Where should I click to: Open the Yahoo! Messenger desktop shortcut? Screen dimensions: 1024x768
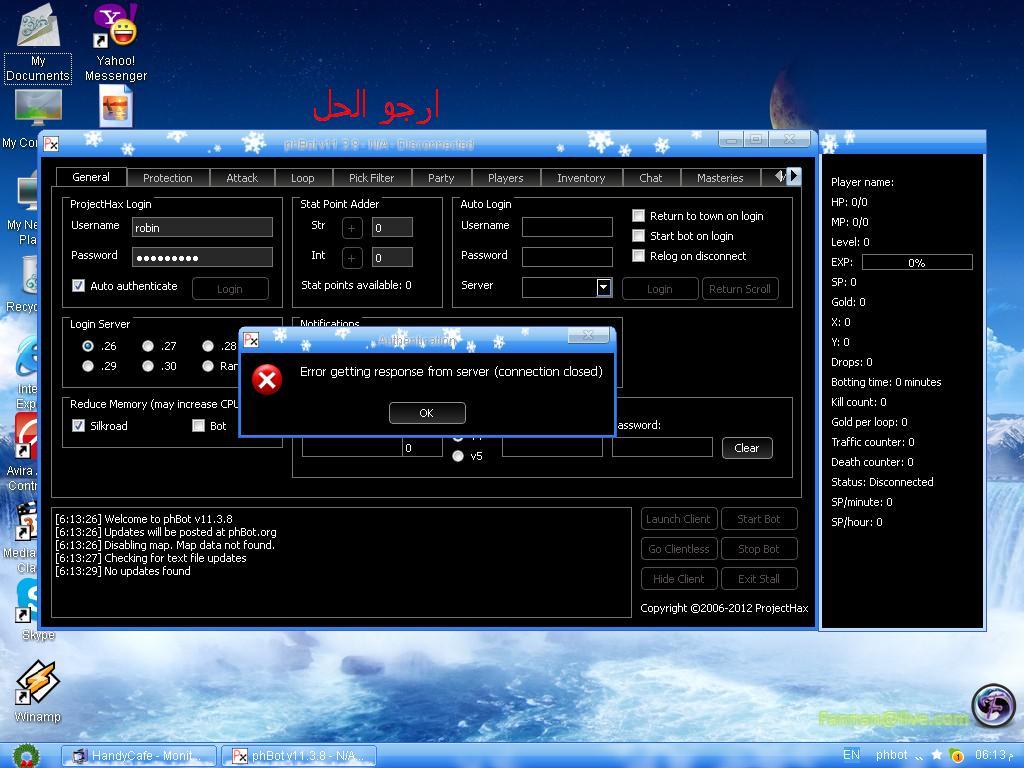coord(116,42)
